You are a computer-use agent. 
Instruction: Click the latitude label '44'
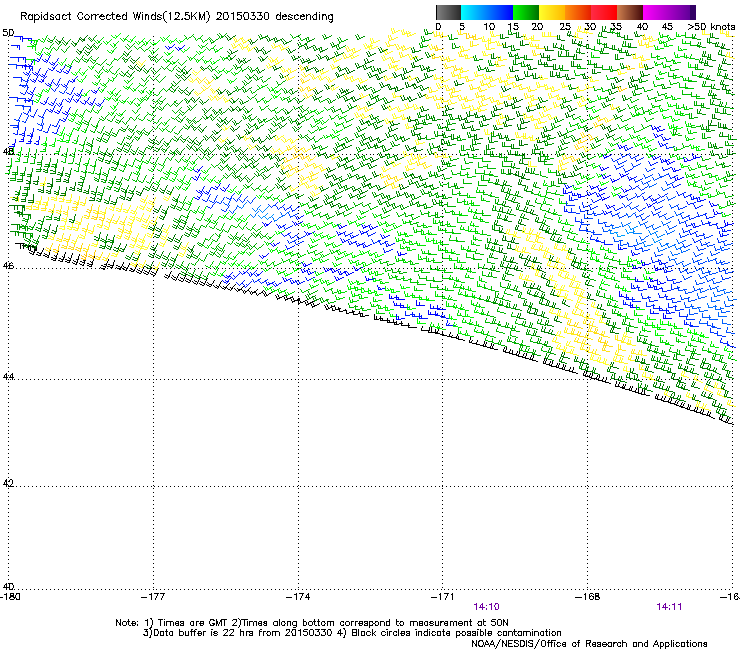pos(8,377)
